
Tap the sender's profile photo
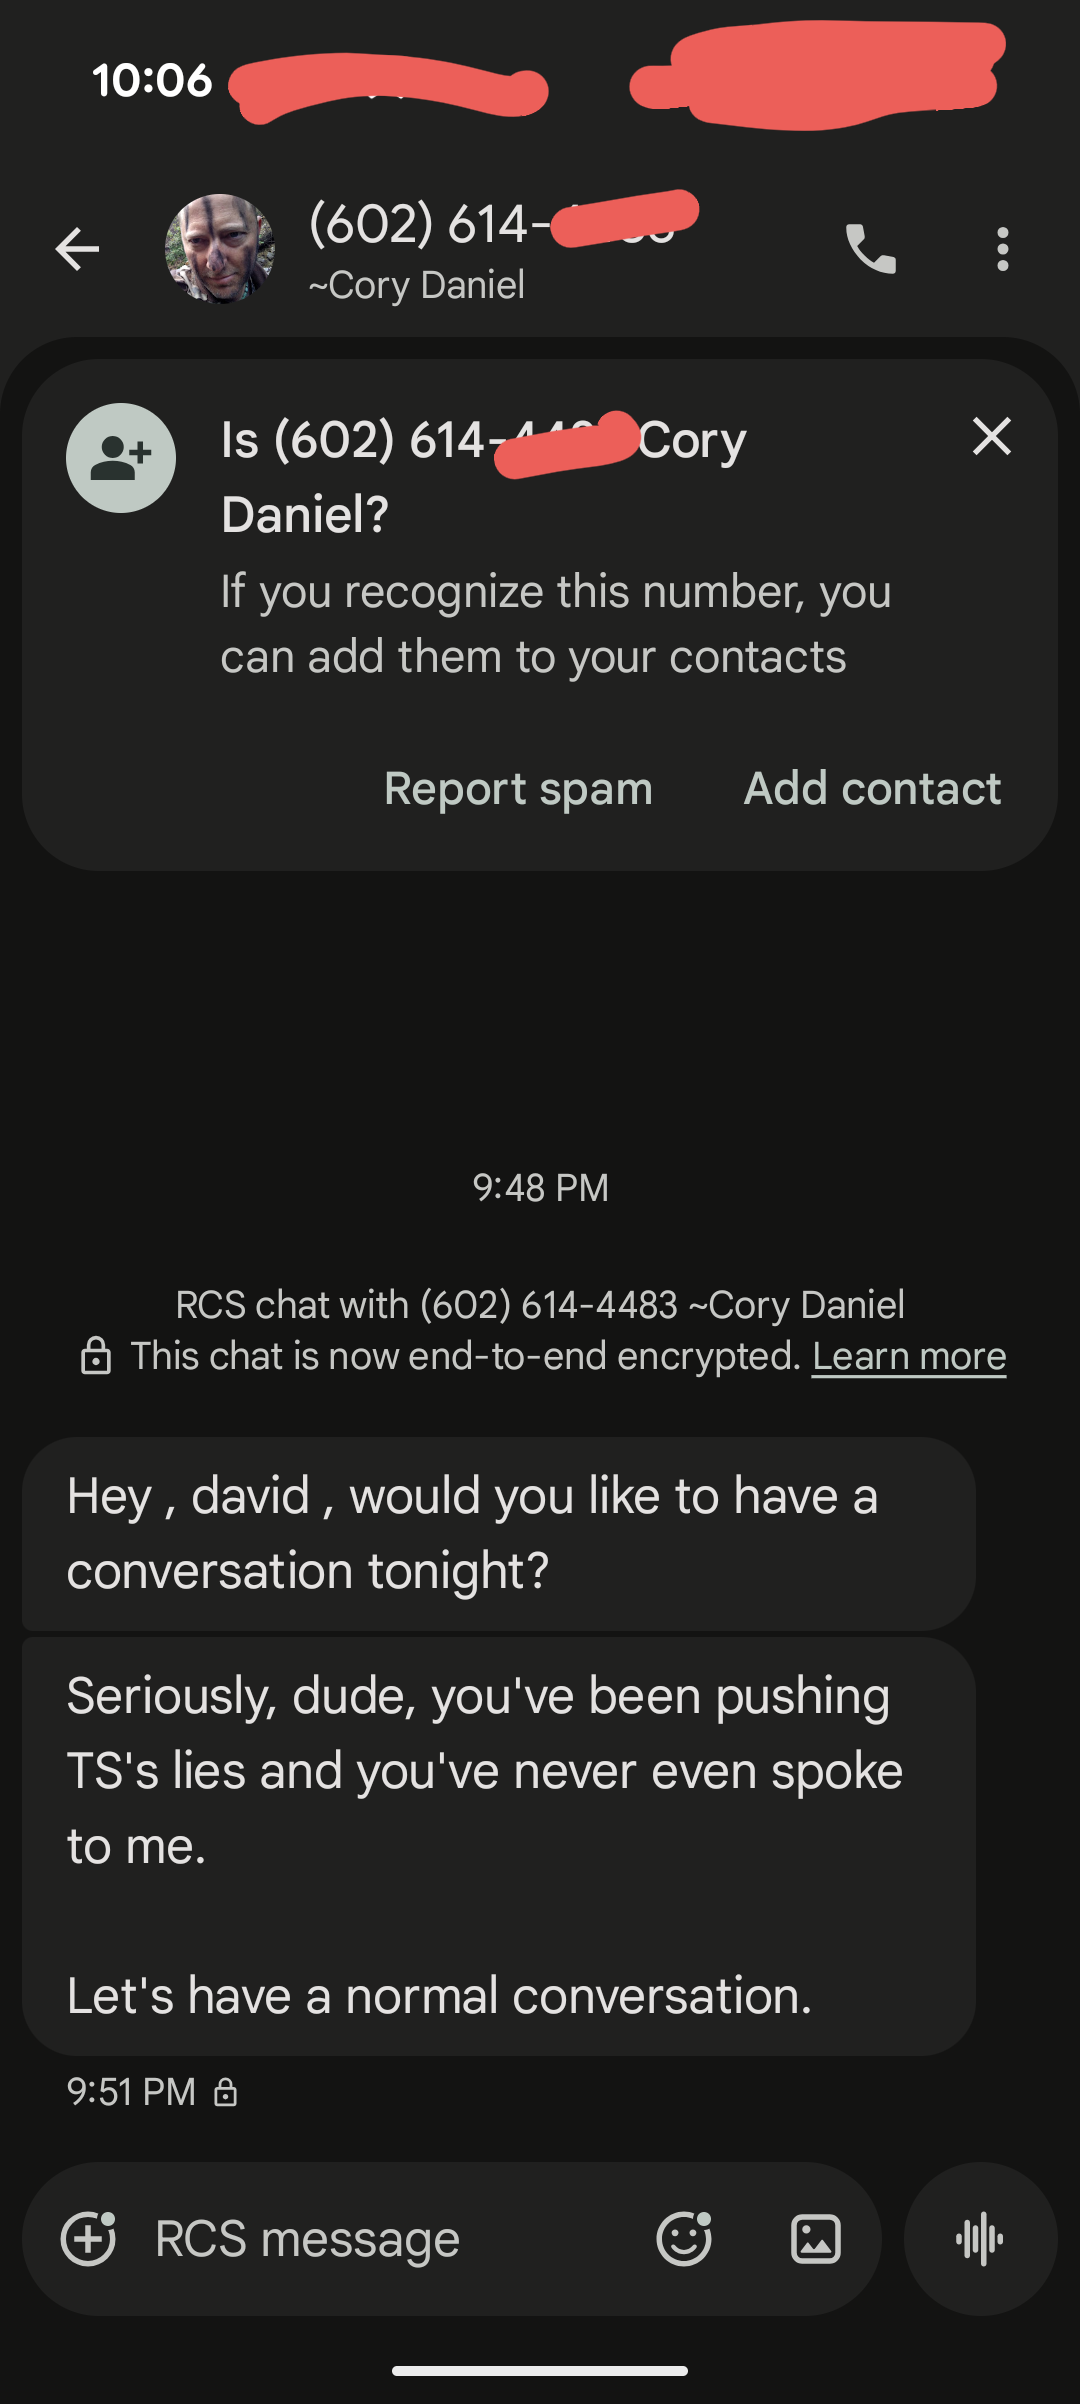pyautogui.click(x=220, y=249)
